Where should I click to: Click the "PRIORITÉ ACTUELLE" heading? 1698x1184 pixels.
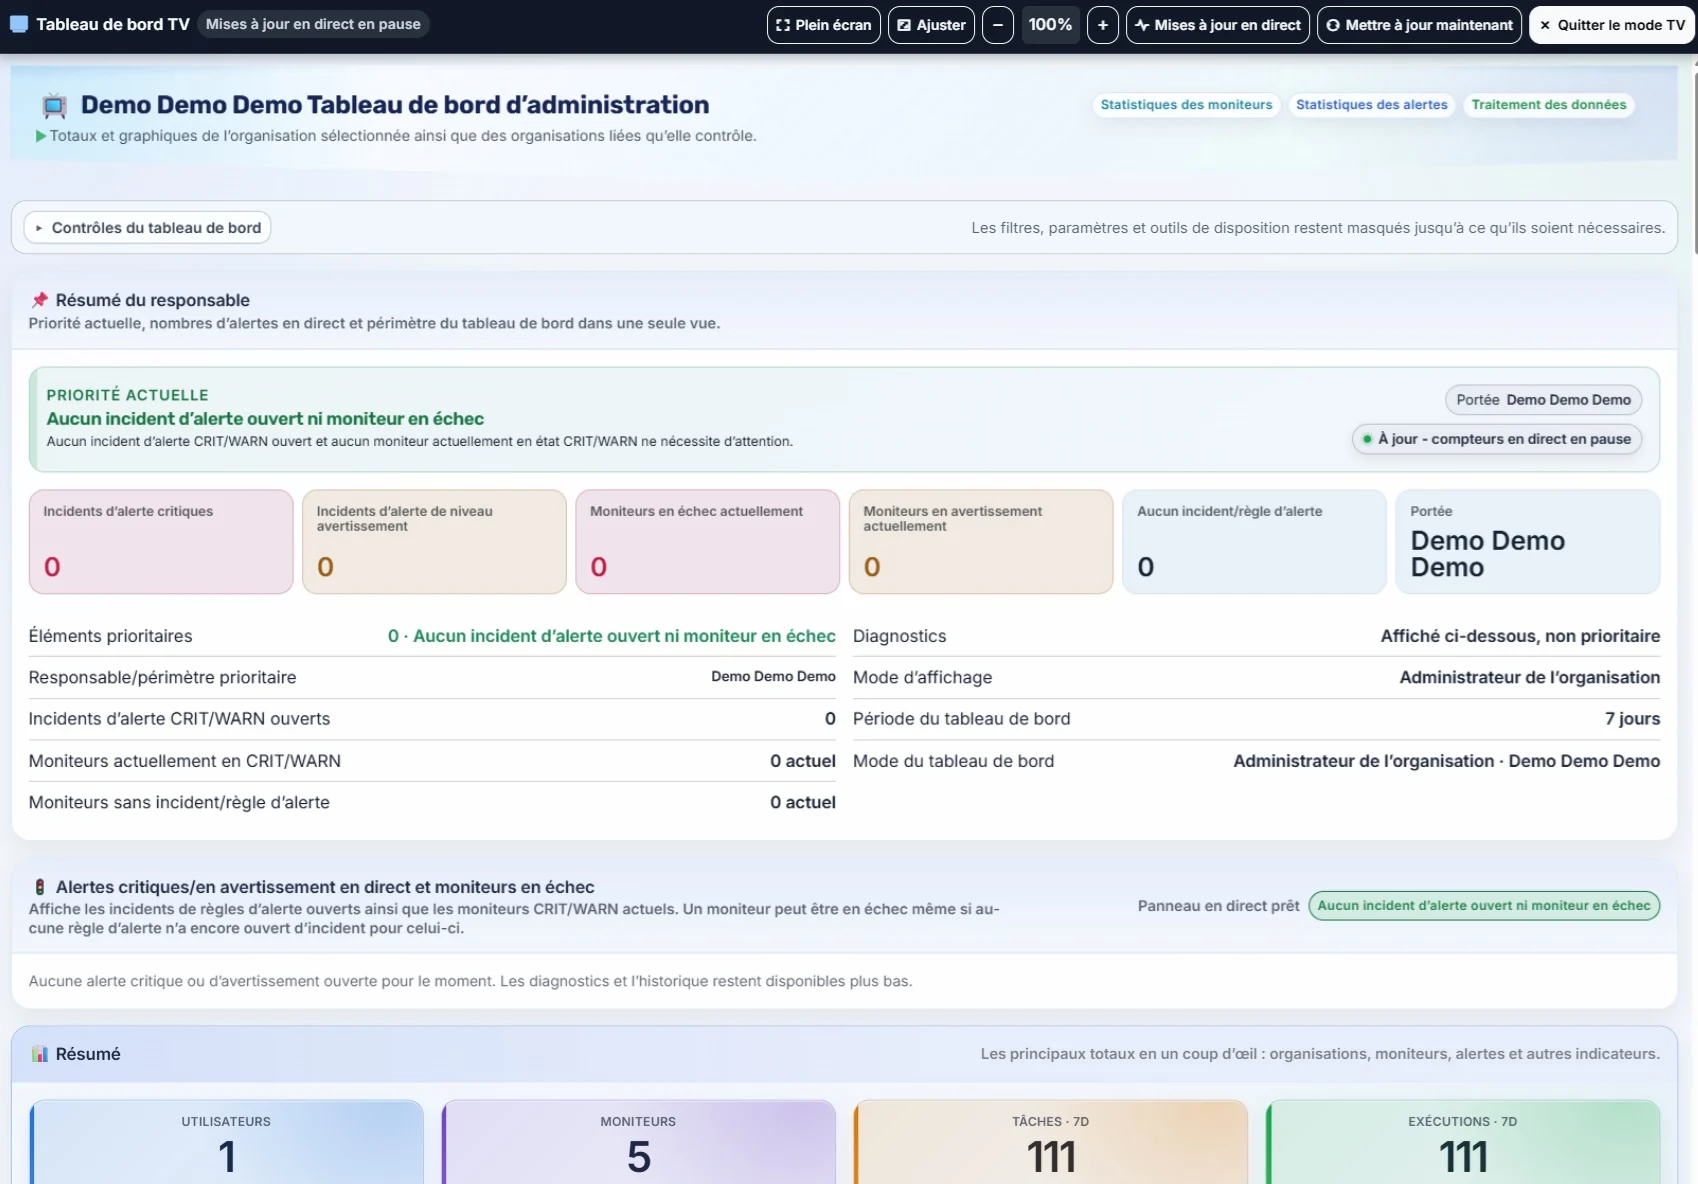(128, 395)
